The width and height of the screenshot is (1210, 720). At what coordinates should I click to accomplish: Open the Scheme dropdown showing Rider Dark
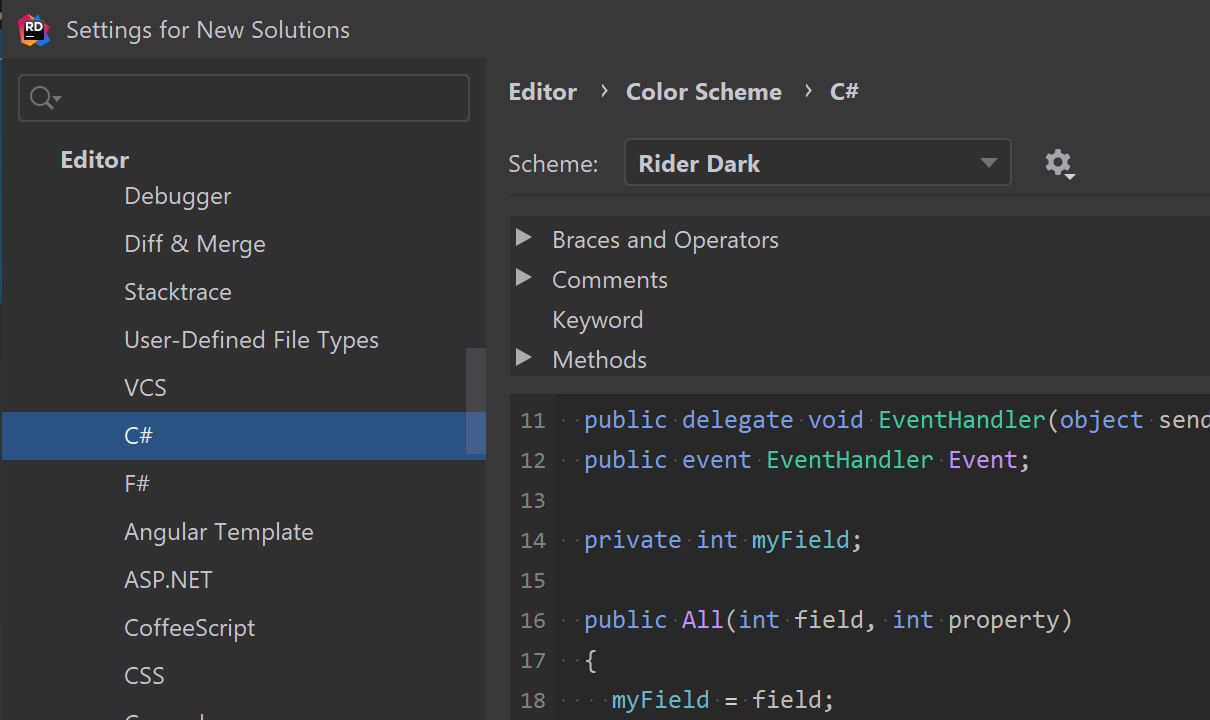coord(817,163)
